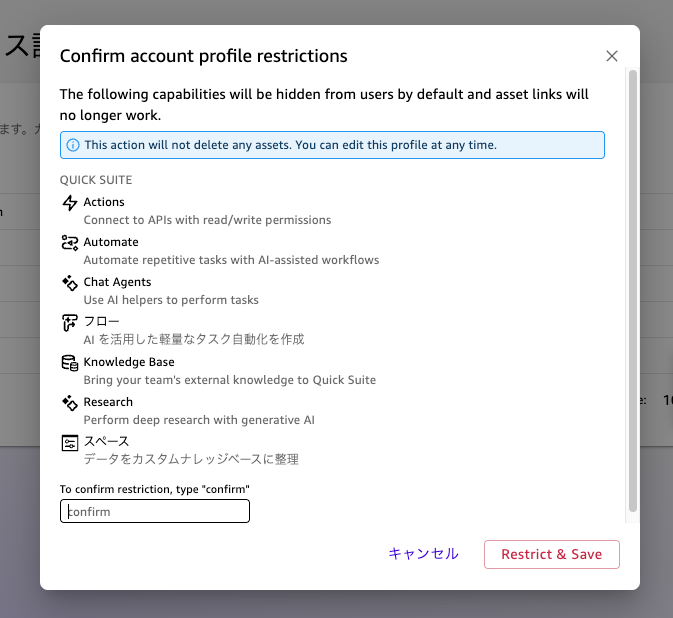
Task: Click the Actions lightning bolt icon
Action: click(x=69, y=203)
